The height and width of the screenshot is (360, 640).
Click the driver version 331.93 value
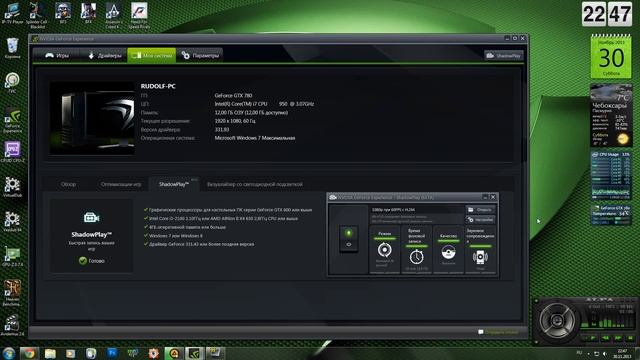click(222, 129)
